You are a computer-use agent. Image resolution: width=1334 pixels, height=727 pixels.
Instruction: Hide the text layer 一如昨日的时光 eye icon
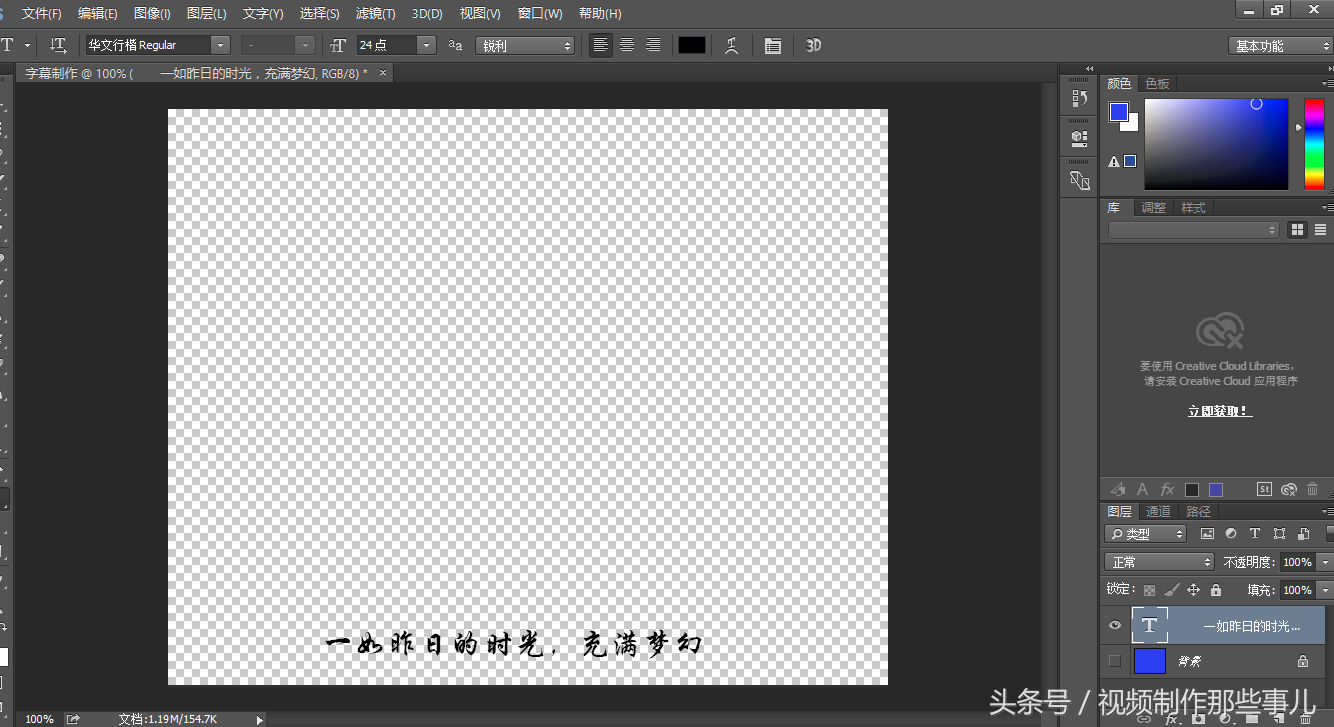(1114, 626)
